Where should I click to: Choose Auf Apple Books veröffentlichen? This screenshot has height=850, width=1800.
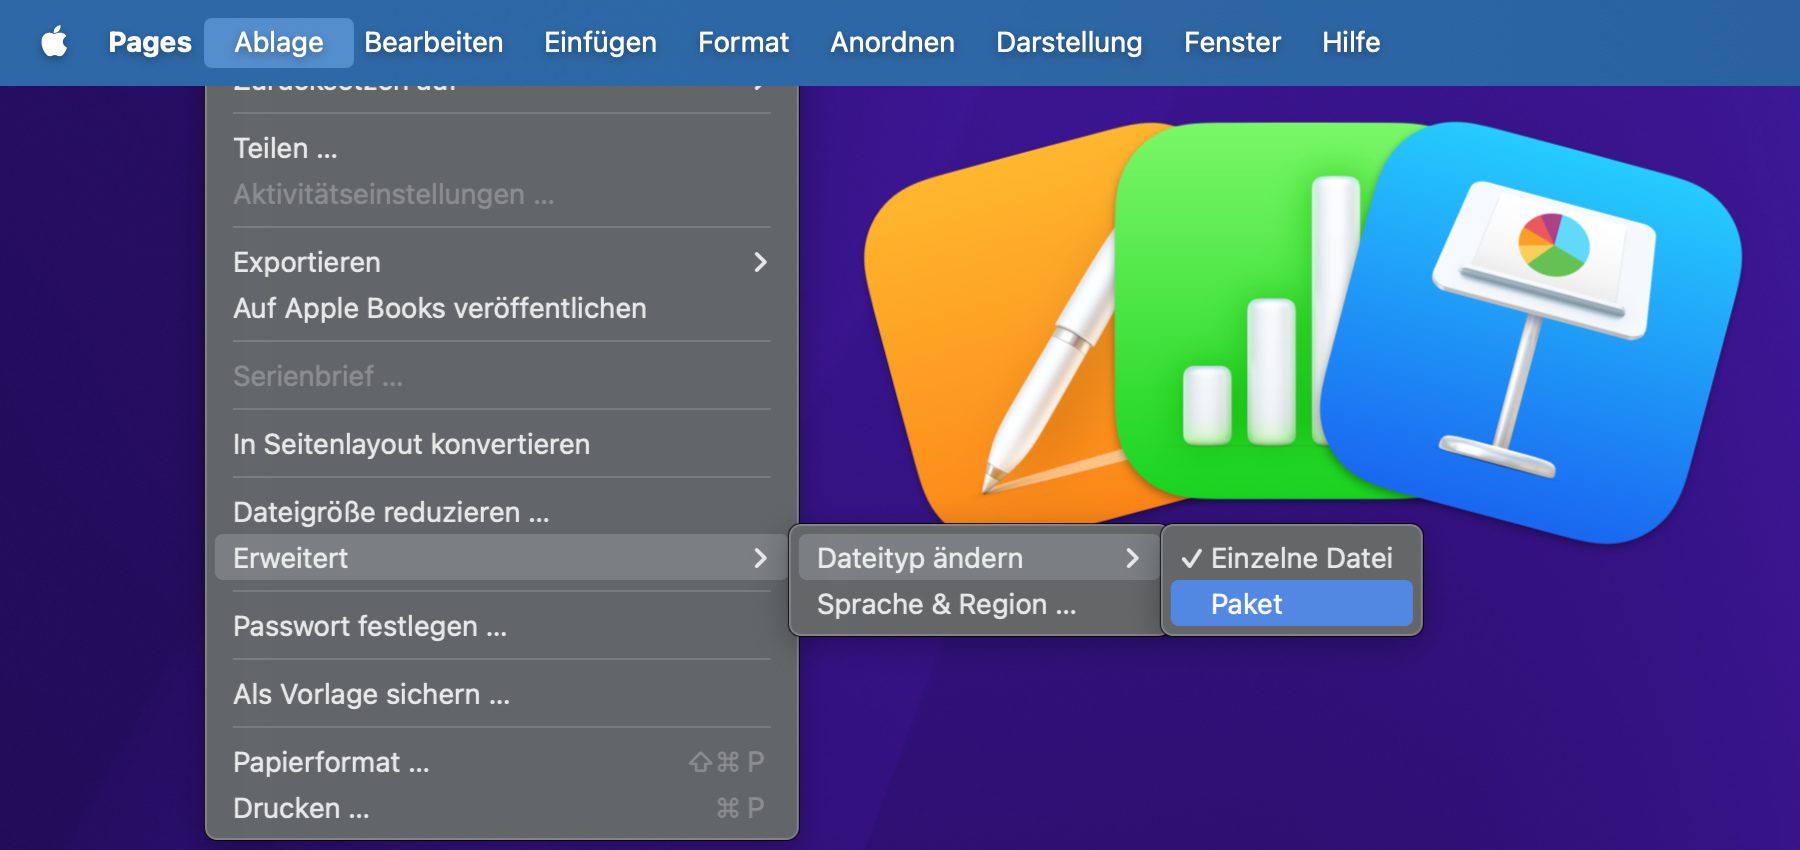(x=439, y=308)
